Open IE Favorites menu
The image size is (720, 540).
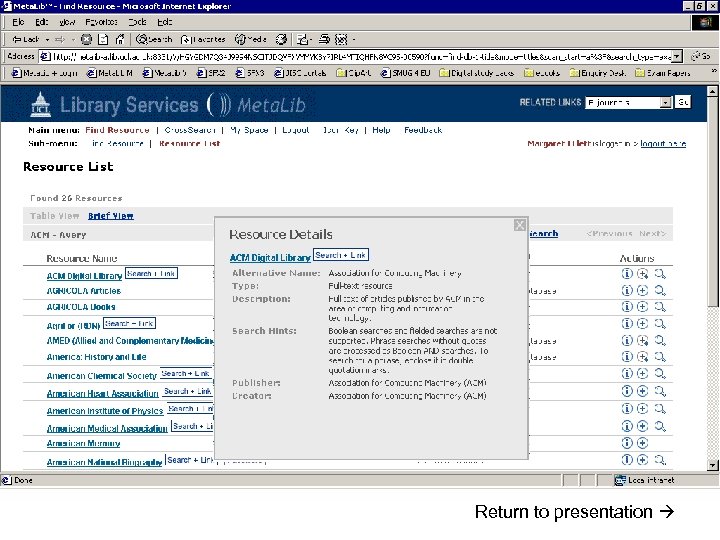point(101,22)
